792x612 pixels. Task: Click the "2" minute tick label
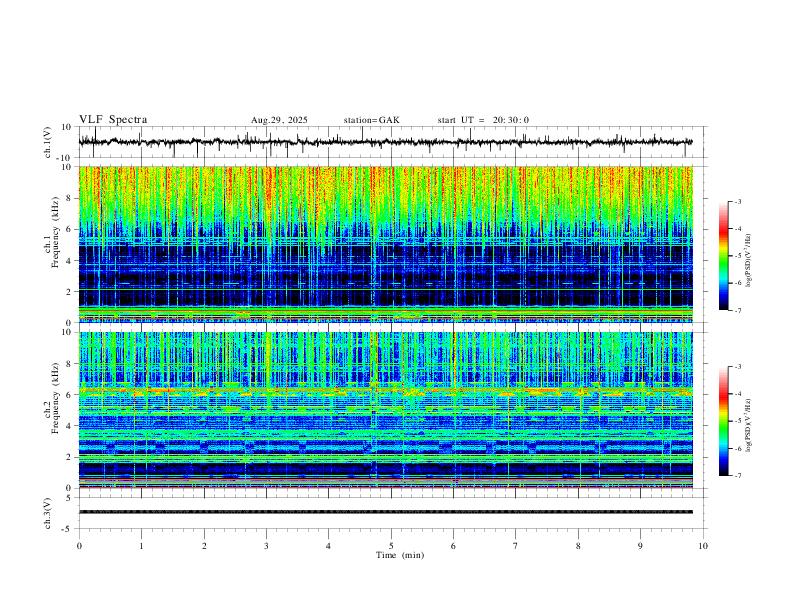coord(204,546)
